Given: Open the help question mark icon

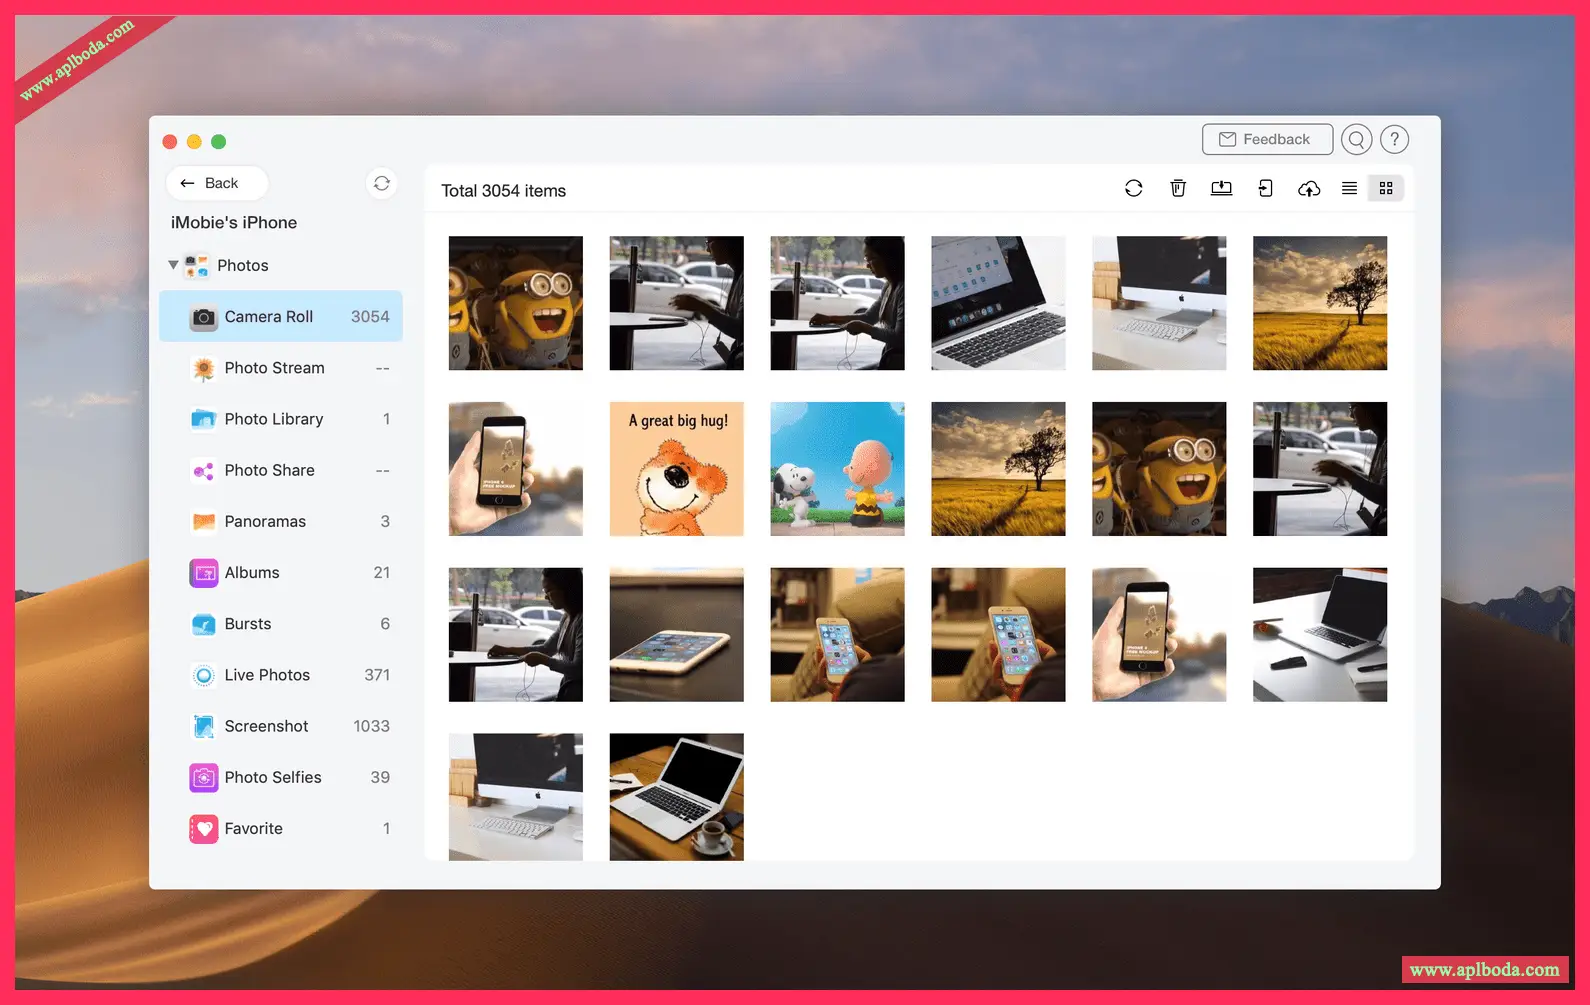Looking at the screenshot, I should [1394, 140].
